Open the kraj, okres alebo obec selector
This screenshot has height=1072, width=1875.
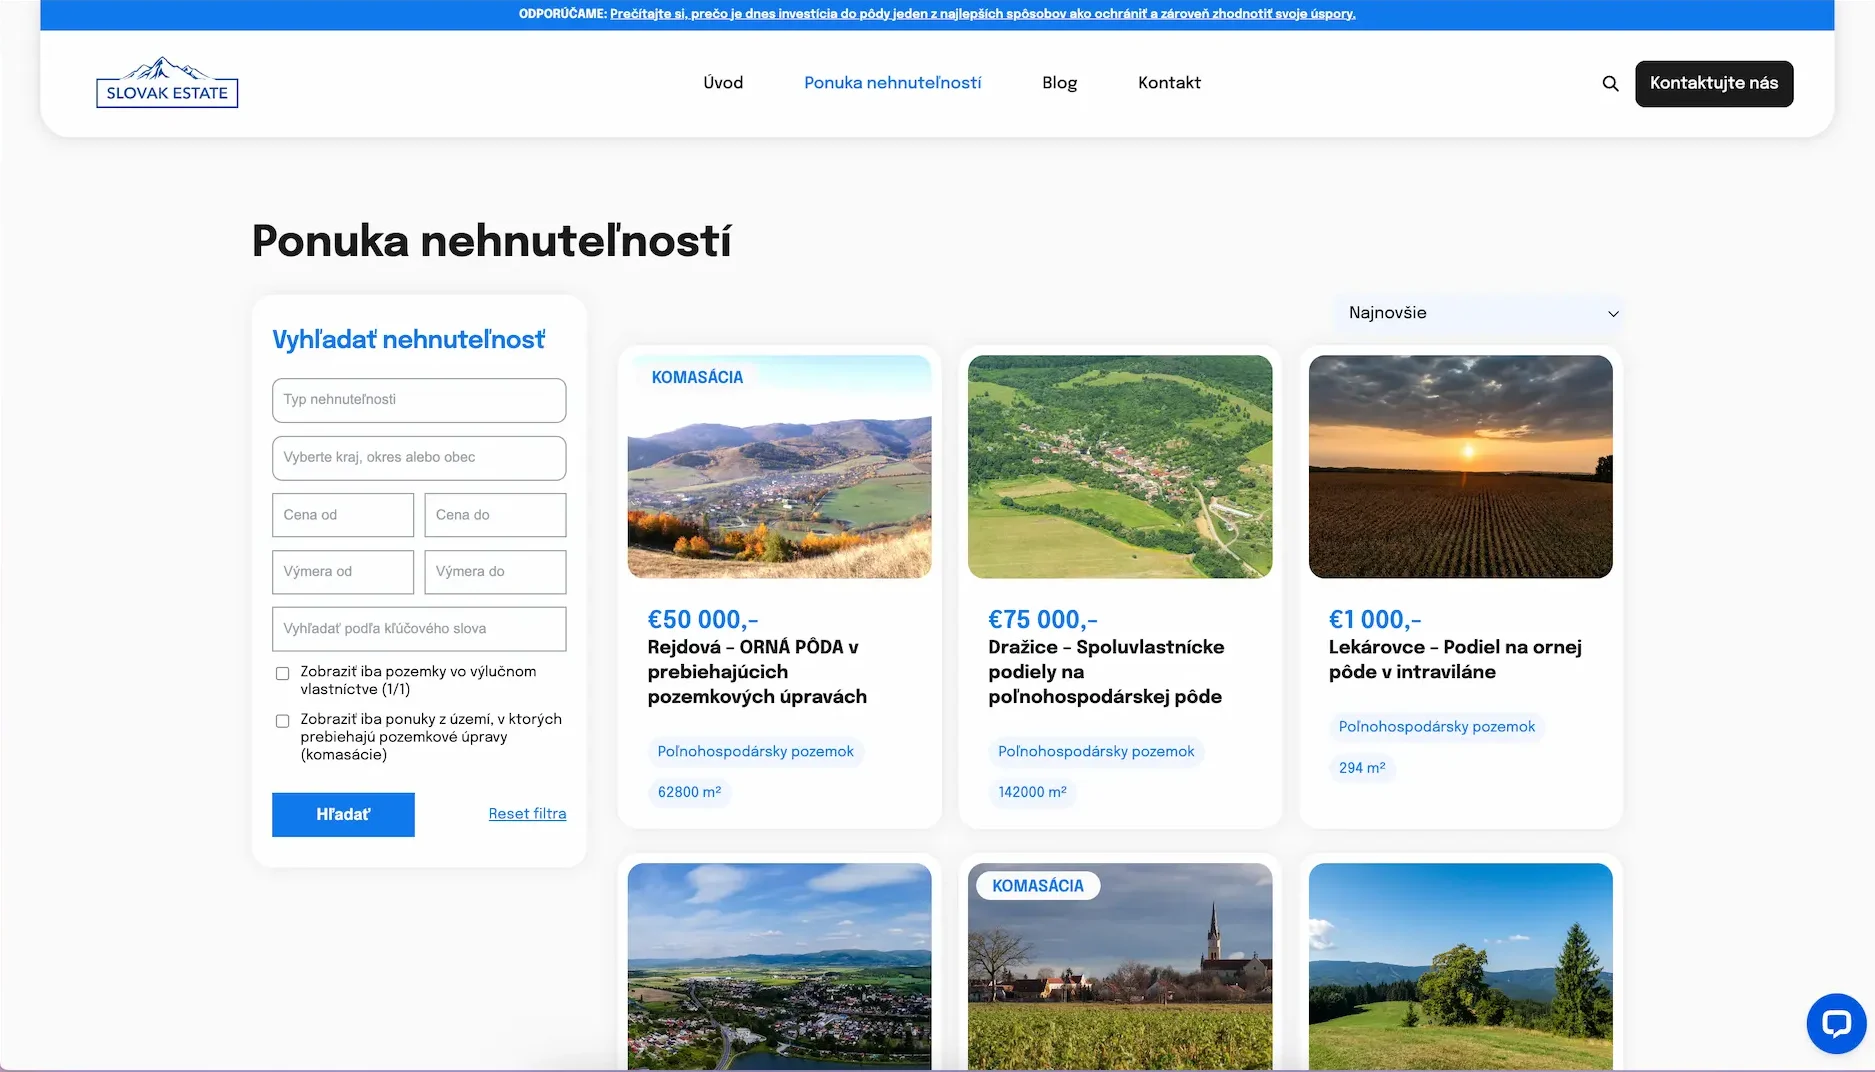(419, 458)
